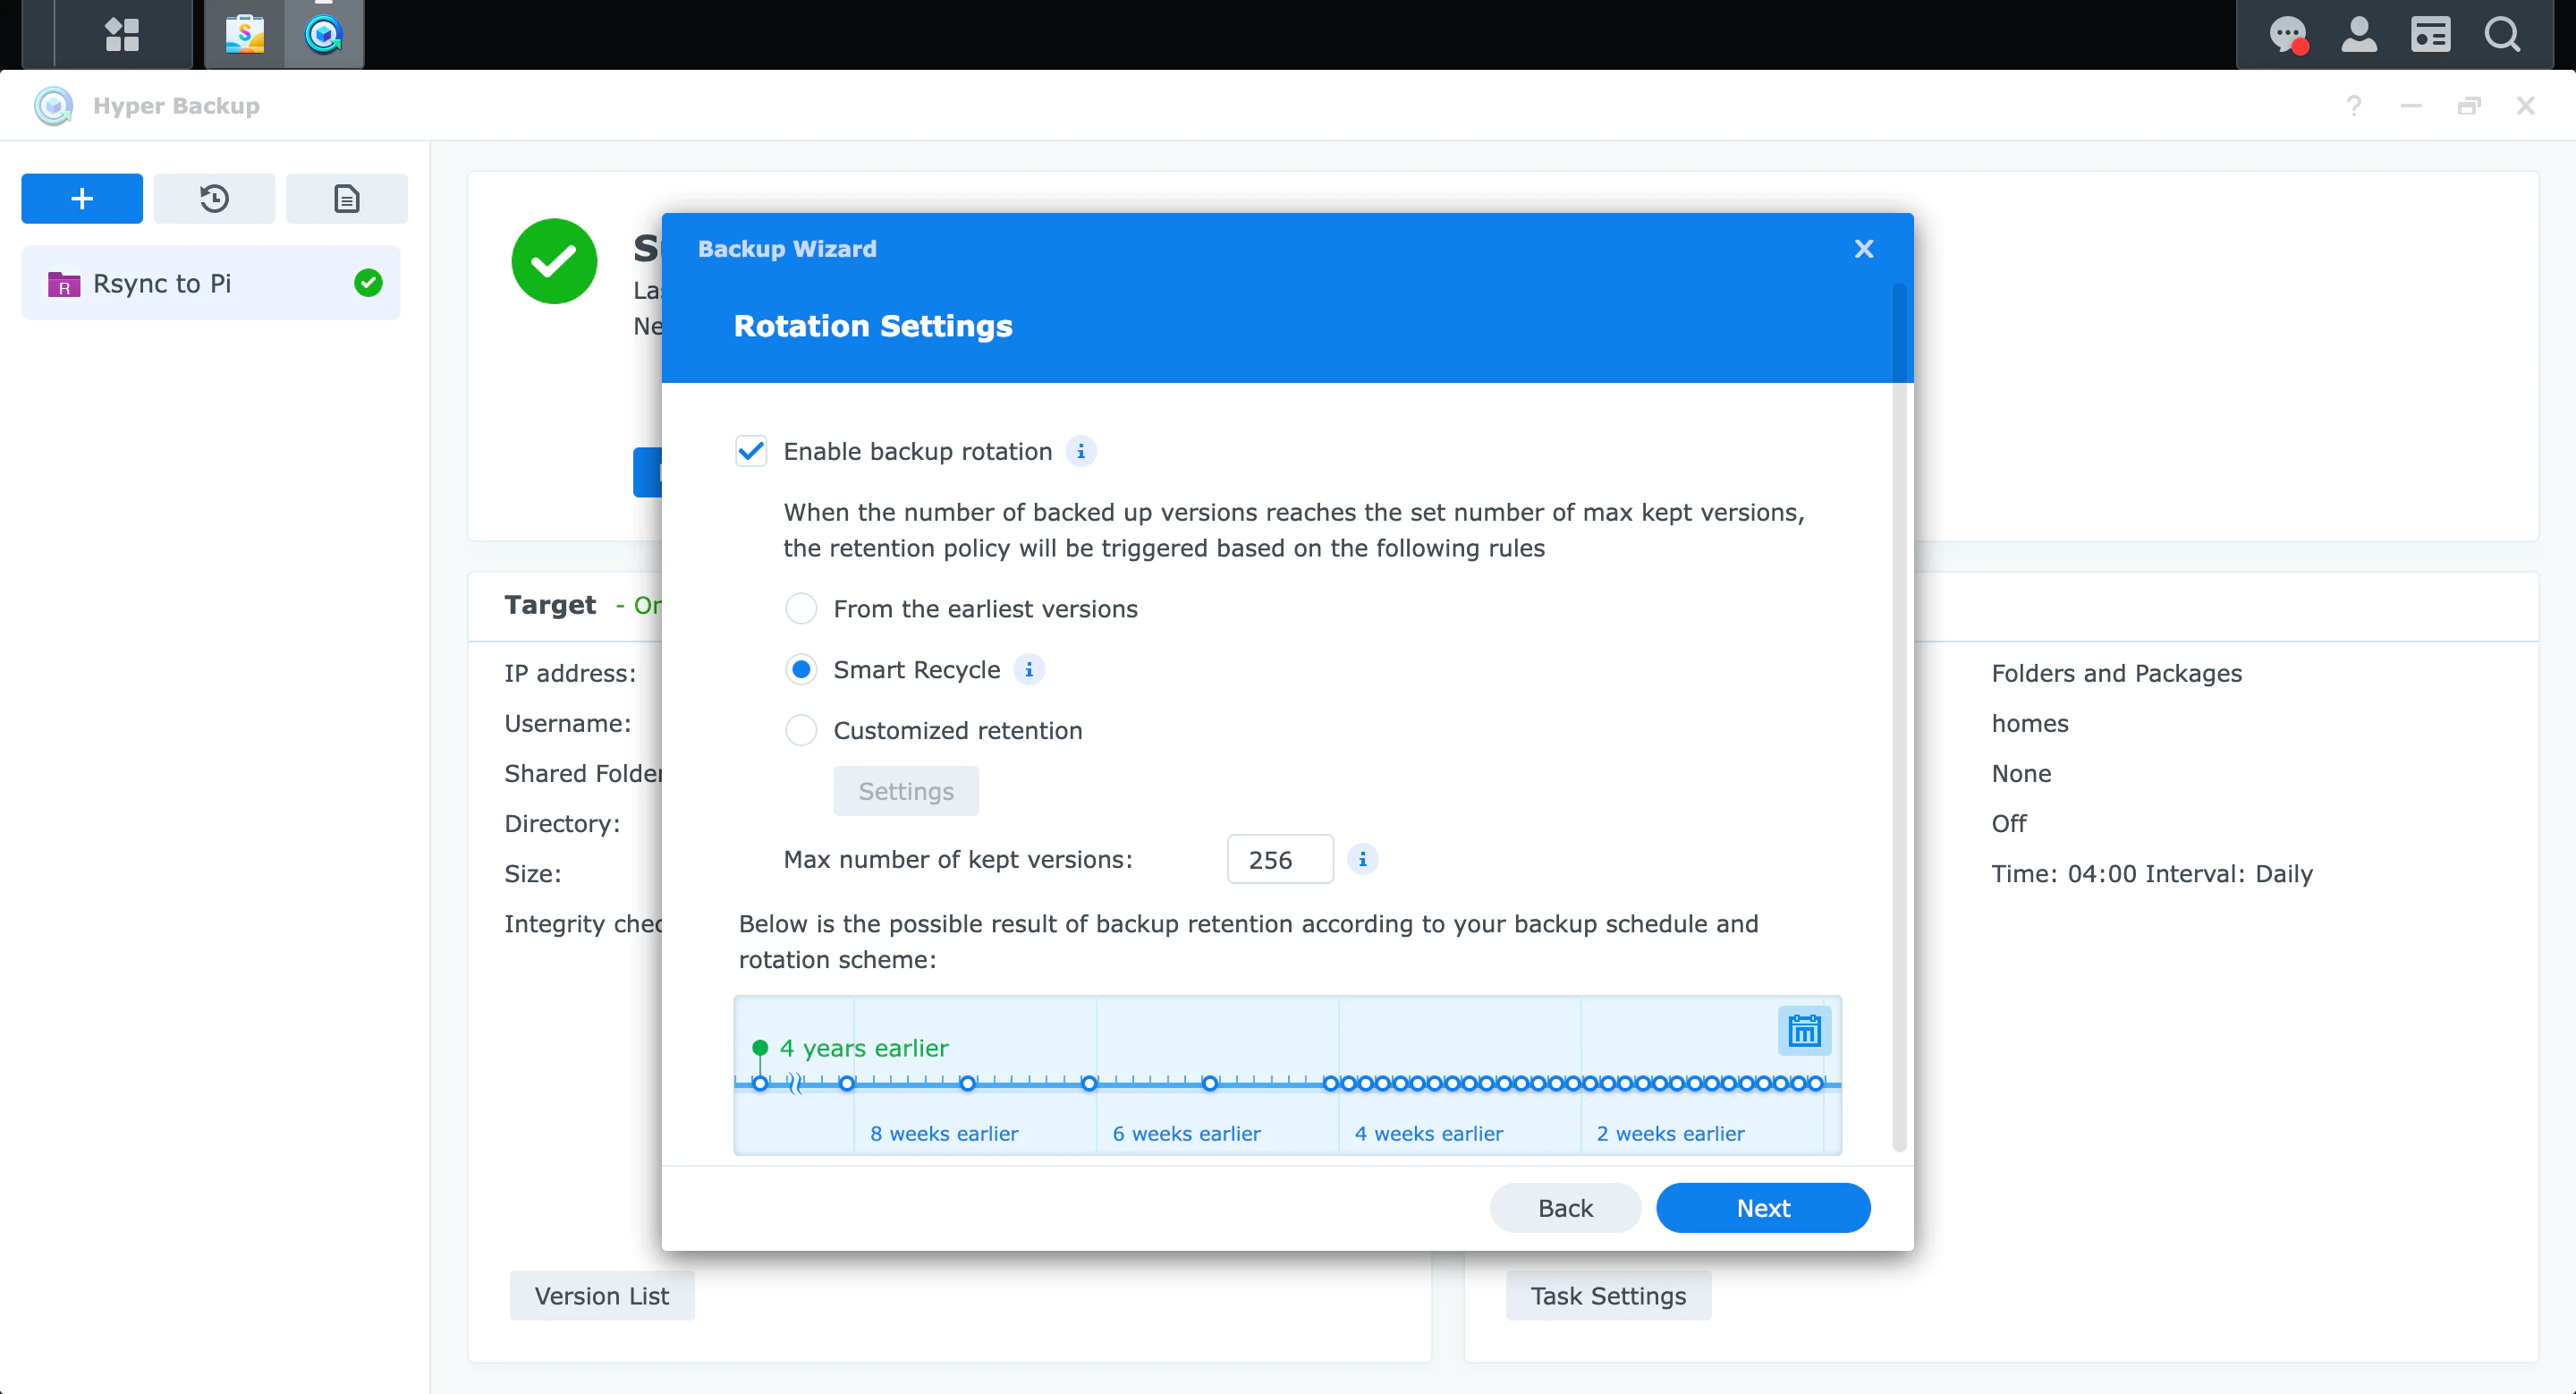Click the backup log/report icon
The image size is (2576, 1394).
click(345, 198)
